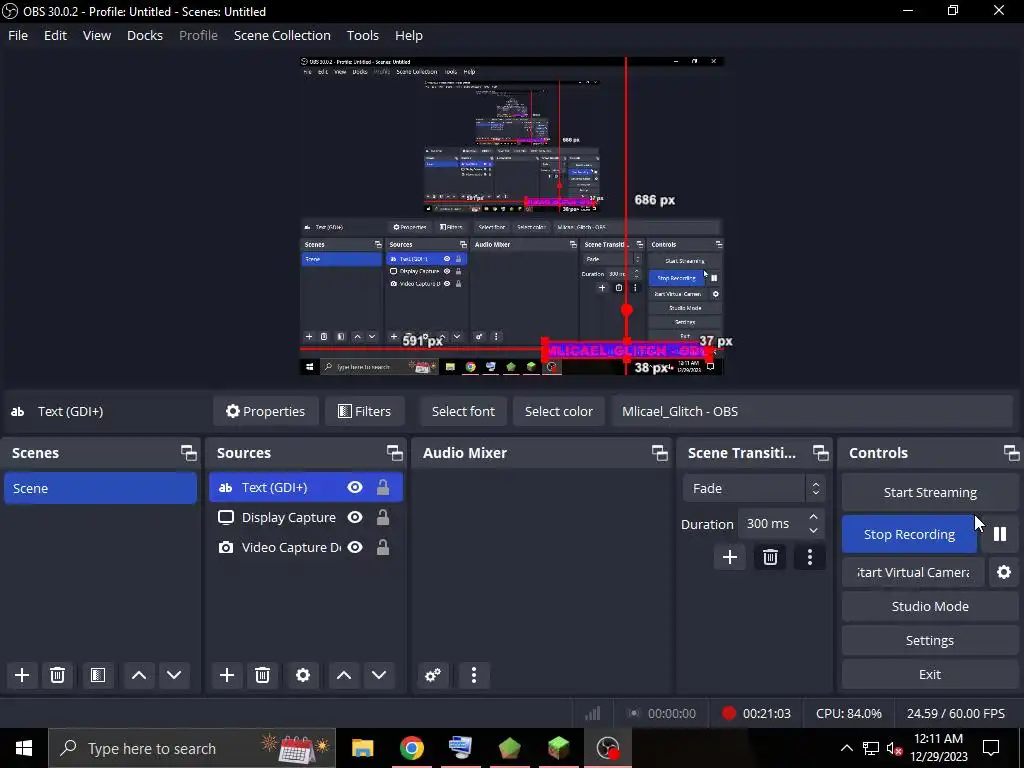Open virtual camera settings gear
Image resolution: width=1024 pixels, height=768 pixels.
(1004, 572)
